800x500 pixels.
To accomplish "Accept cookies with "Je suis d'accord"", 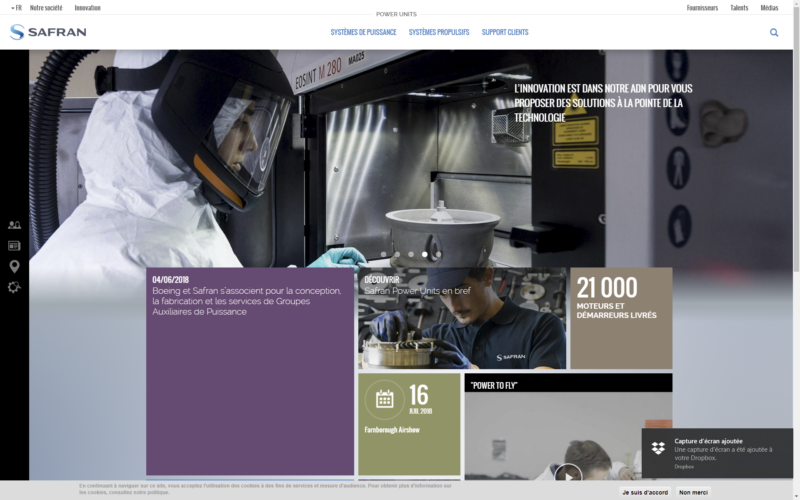I will (x=645, y=492).
